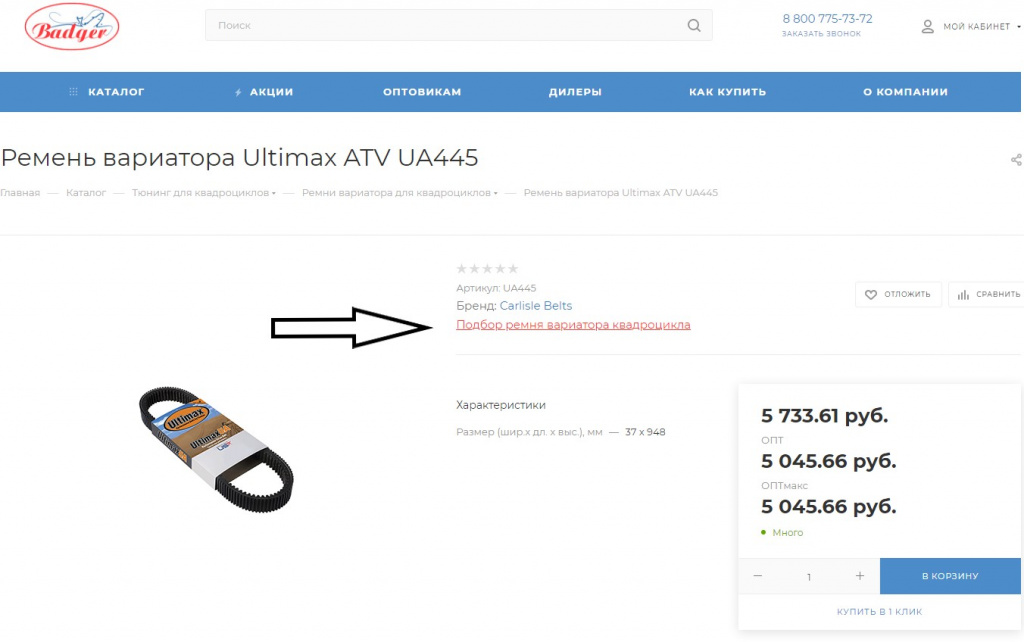Click Купить в 1 клик
Image resolution: width=1024 pixels, height=642 pixels.
879,612
